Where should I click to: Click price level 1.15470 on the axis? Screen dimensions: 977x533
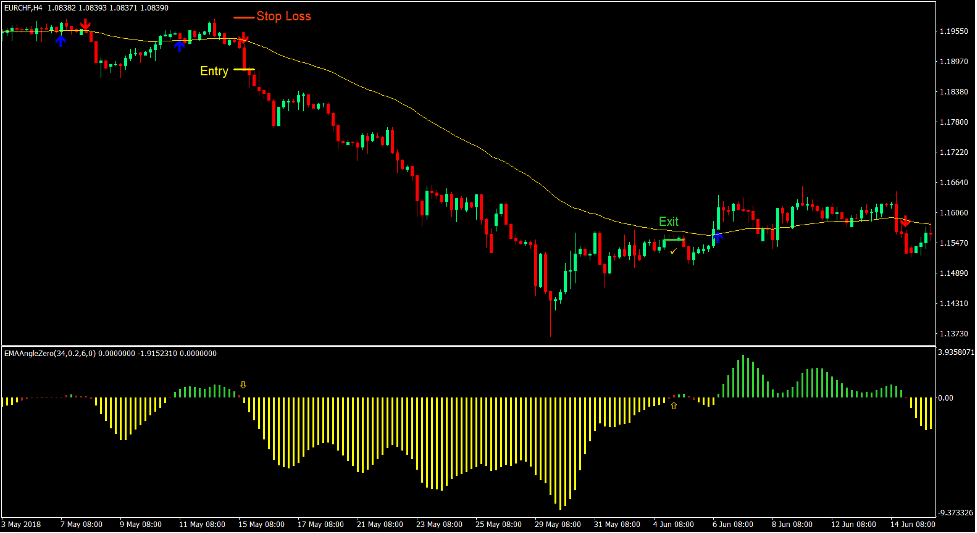tap(954, 243)
